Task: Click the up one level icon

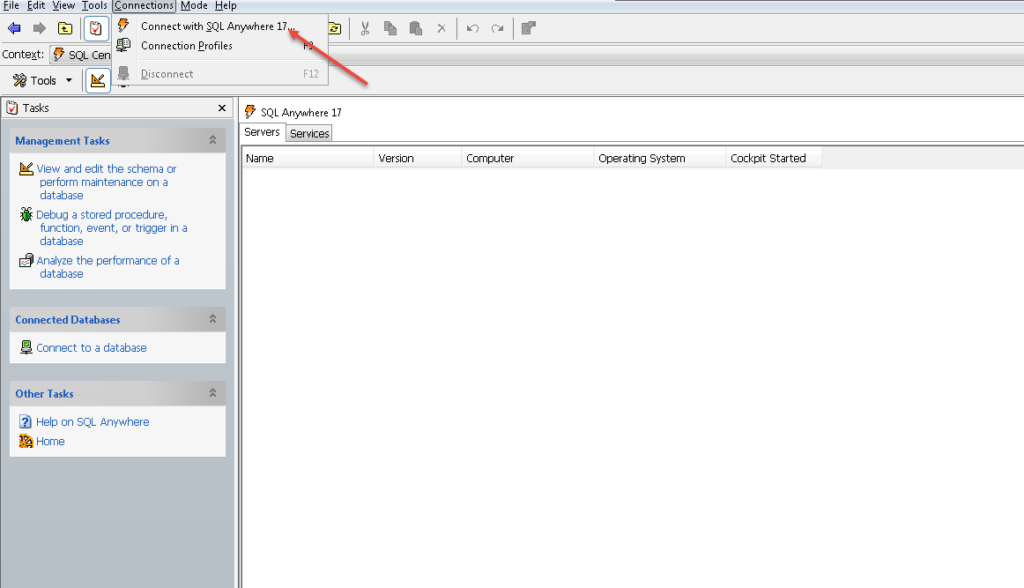Action: (64, 28)
